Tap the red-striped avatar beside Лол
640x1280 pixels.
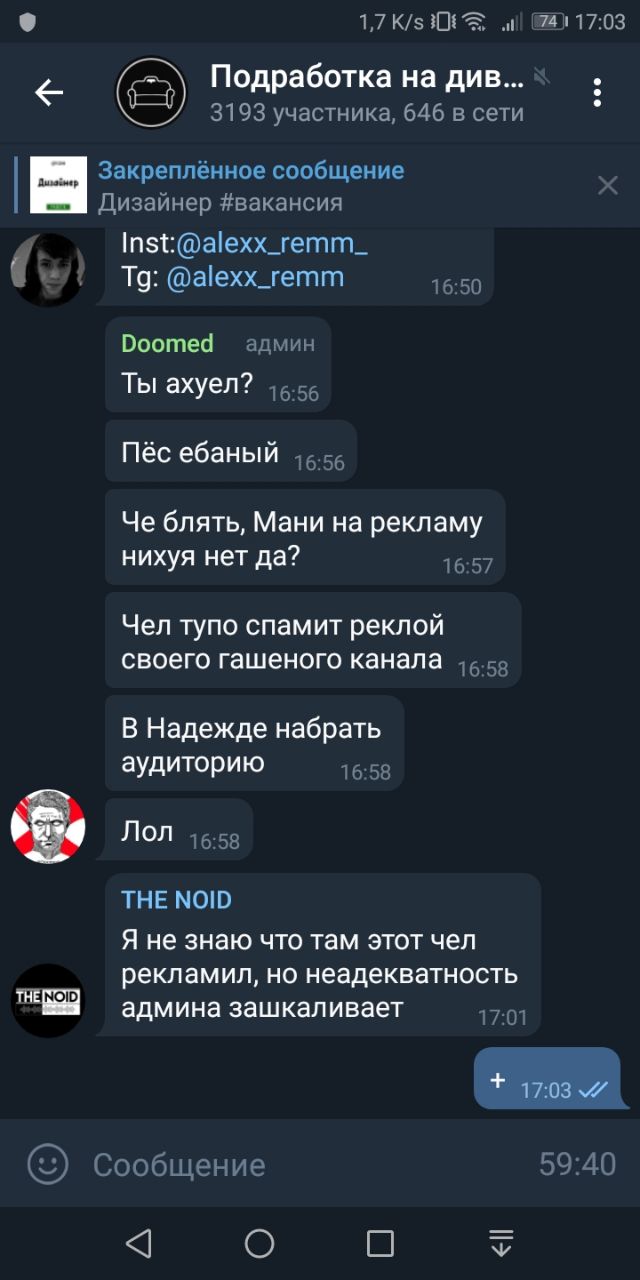click(x=48, y=825)
